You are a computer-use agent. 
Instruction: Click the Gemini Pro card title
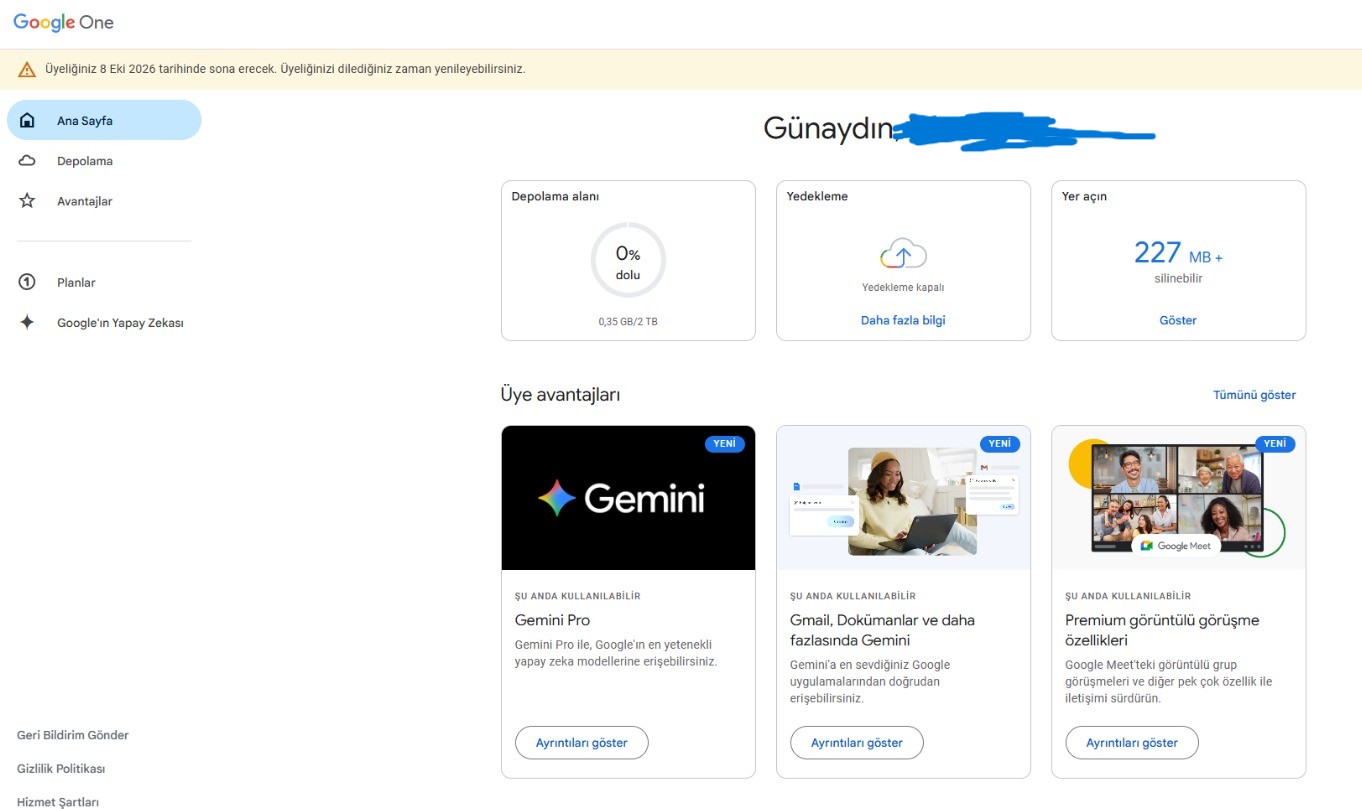552,620
